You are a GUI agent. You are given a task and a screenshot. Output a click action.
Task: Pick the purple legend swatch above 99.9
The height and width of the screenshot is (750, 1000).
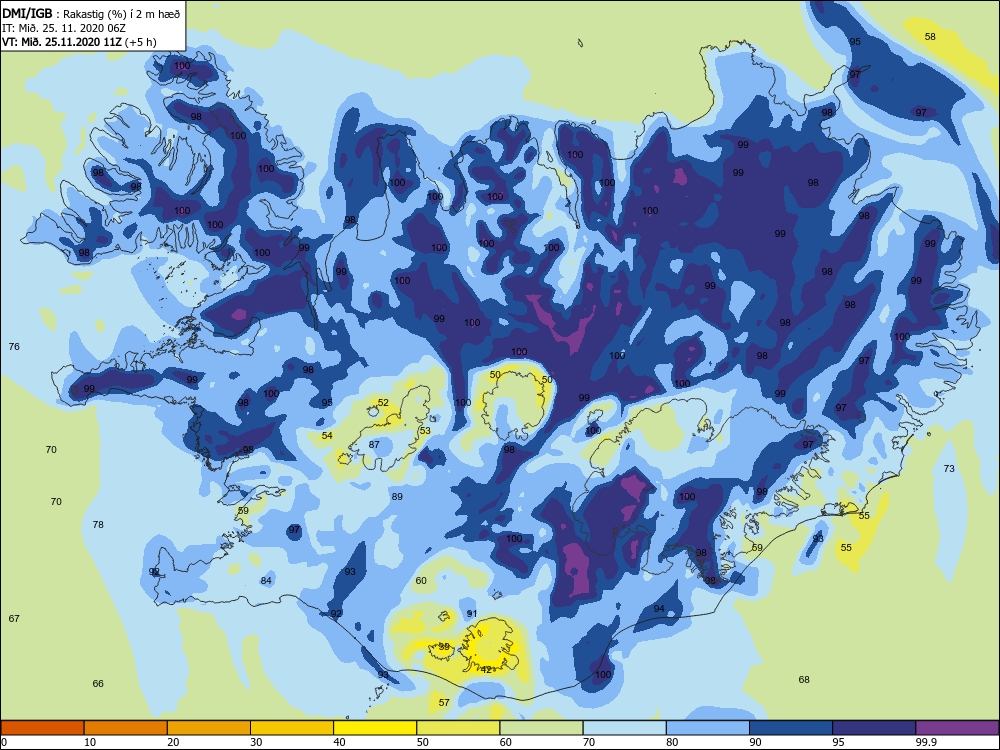[x=957, y=728]
